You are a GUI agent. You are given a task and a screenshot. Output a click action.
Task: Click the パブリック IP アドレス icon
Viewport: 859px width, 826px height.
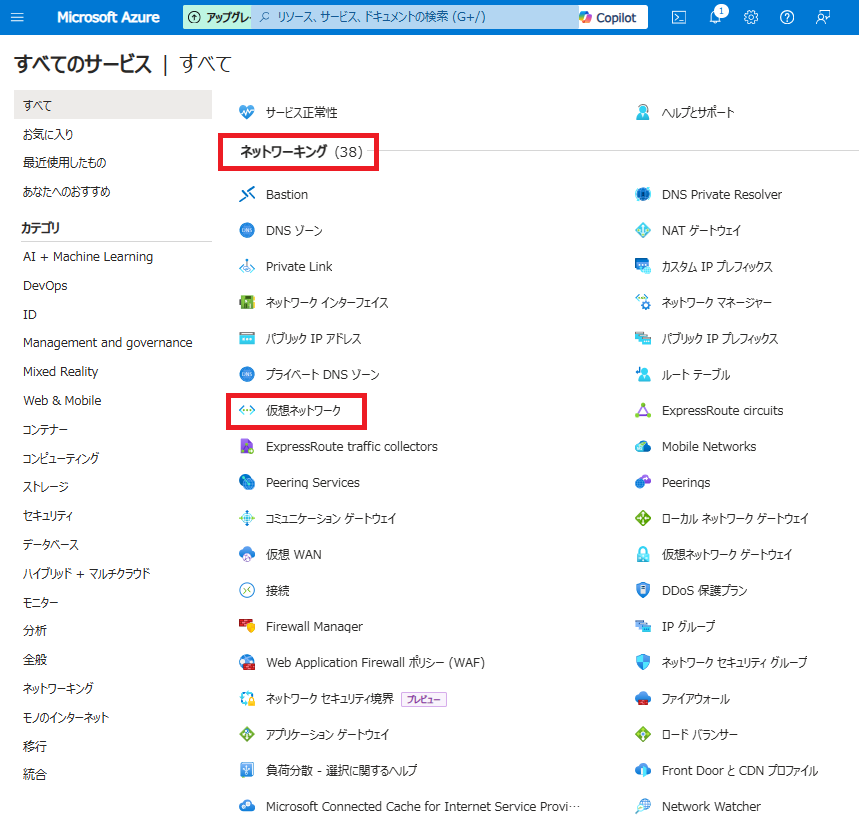(247, 339)
